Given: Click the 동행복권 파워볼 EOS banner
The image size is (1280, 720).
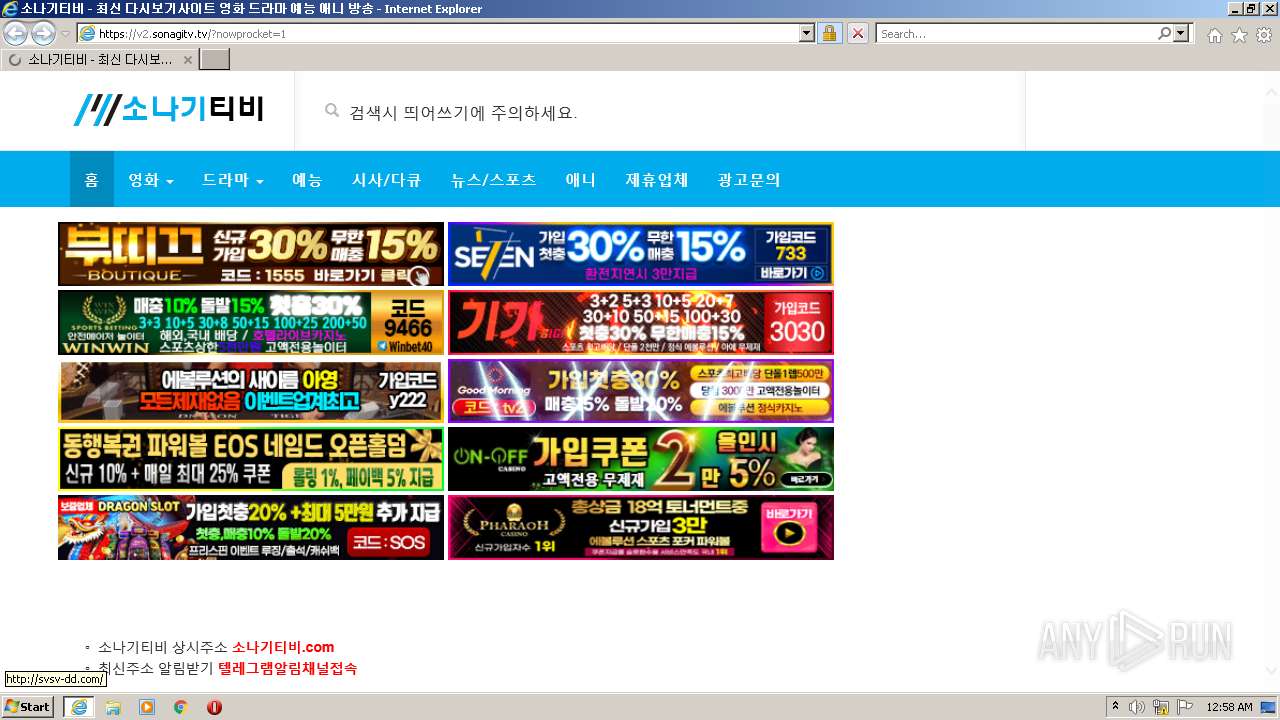Looking at the screenshot, I should tap(251, 459).
